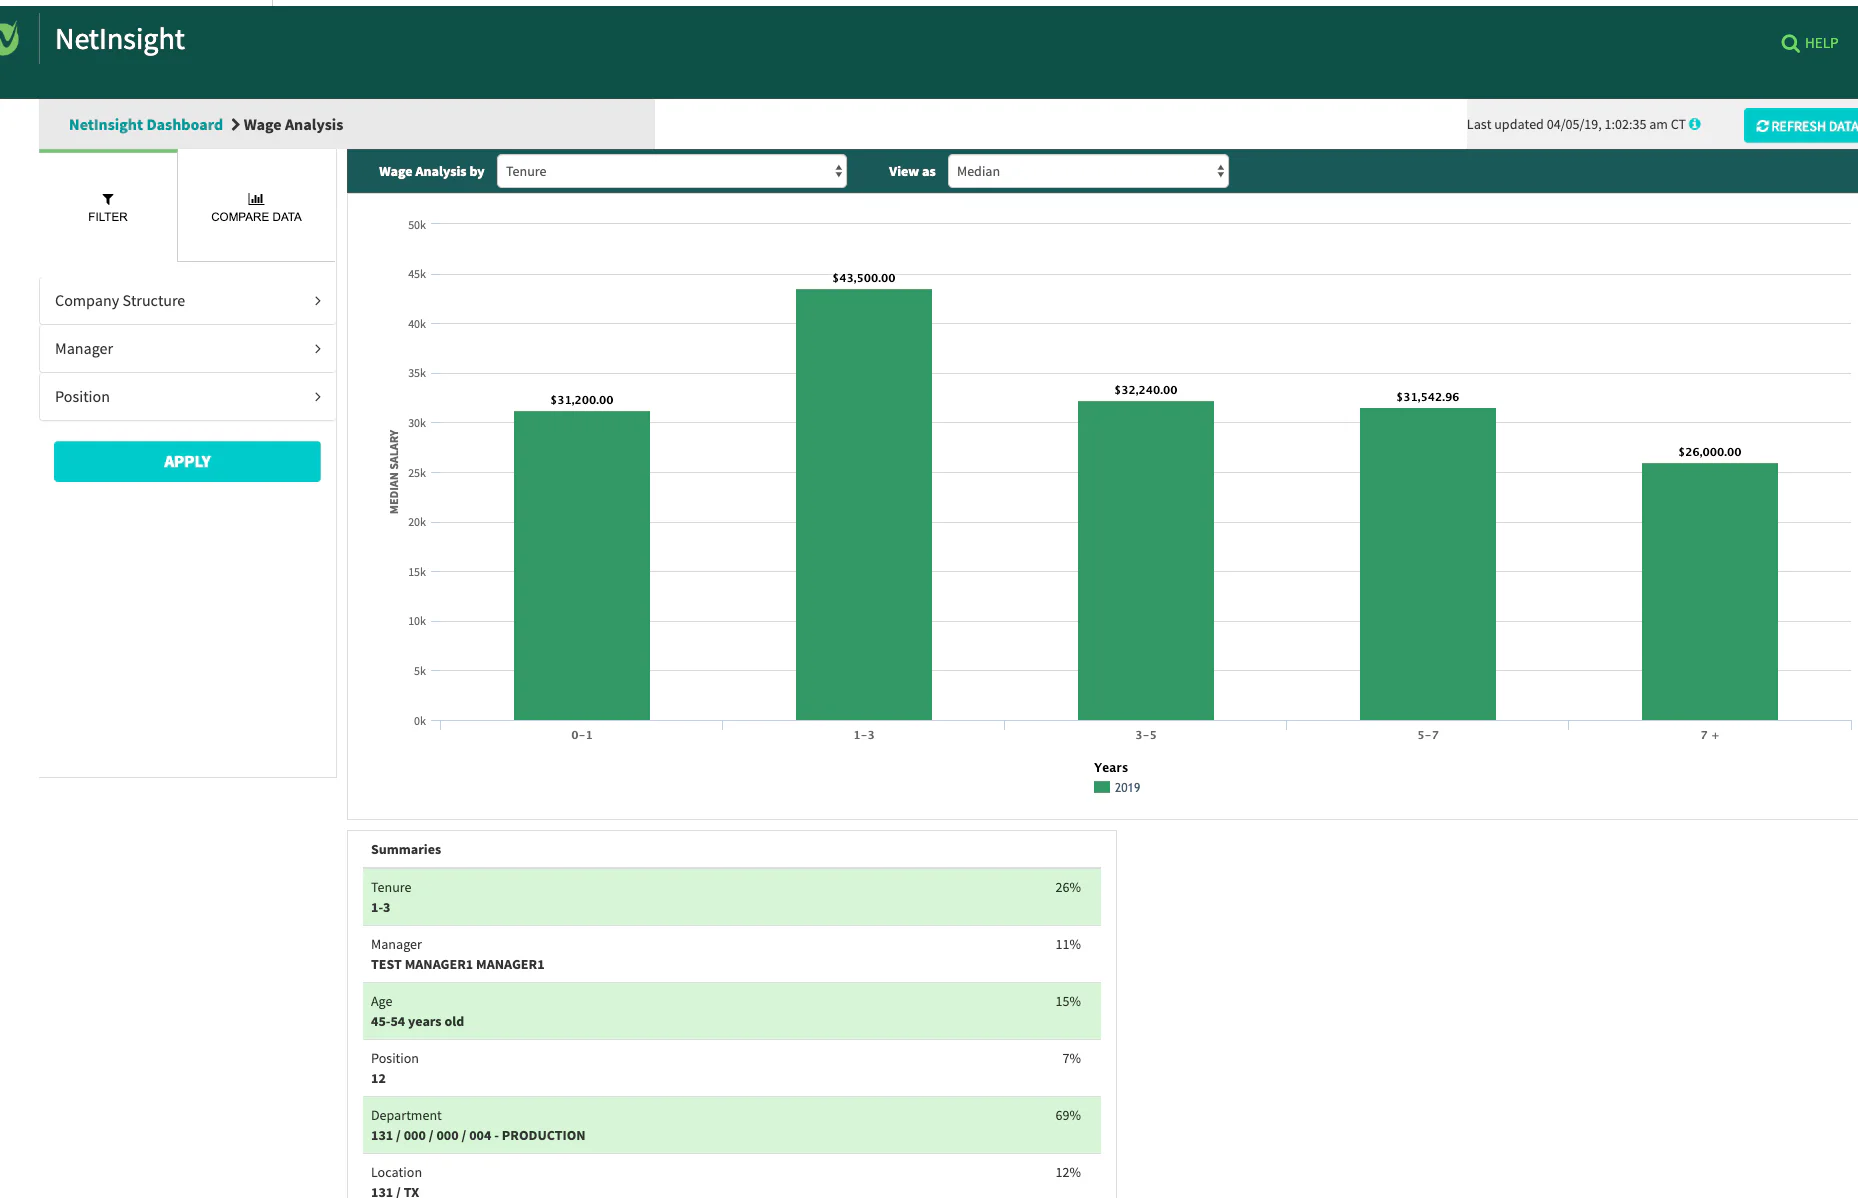Click the Help search icon
This screenshot has height=1198, width=1858.
[1790, 43]
